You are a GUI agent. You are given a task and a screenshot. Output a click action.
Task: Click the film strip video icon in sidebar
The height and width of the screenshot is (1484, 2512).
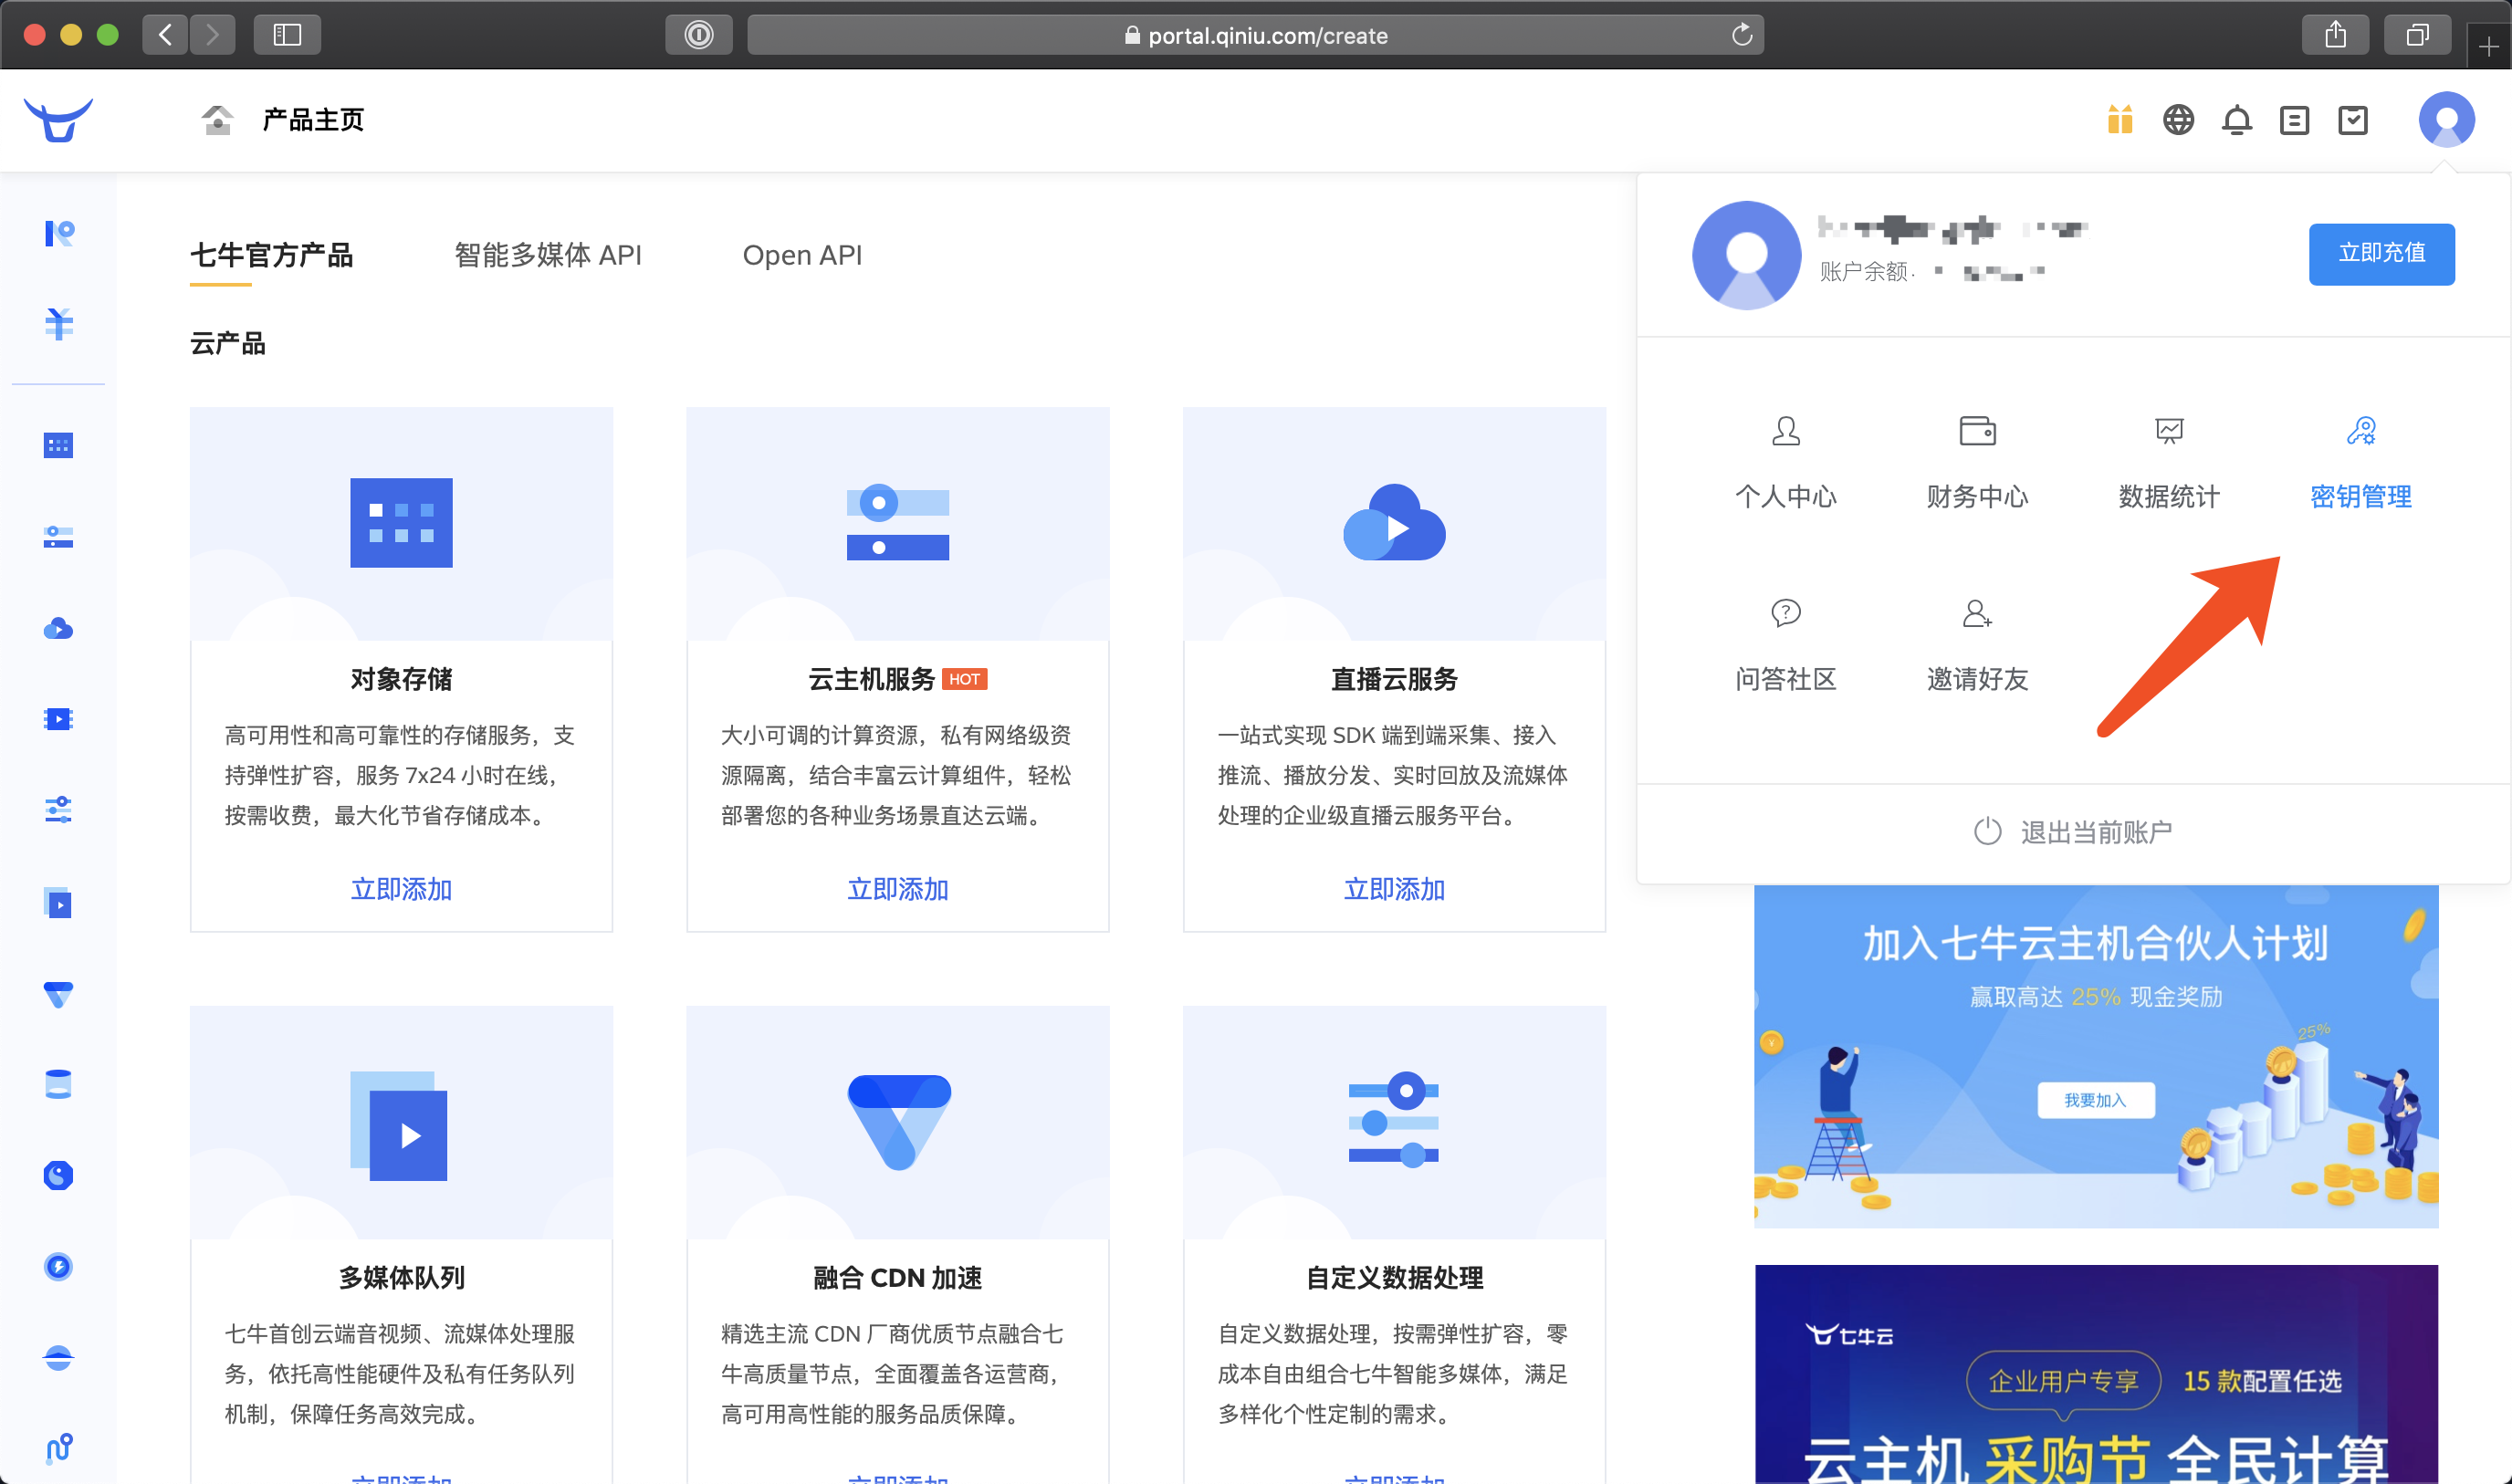(58, 719)
